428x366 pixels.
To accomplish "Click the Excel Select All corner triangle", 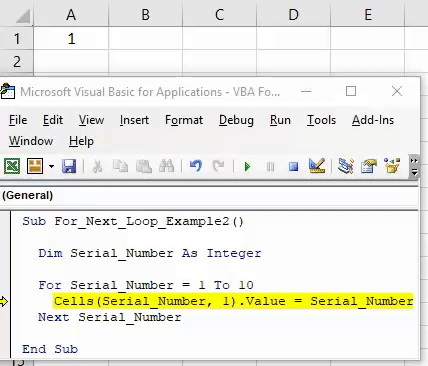I will tap(23, 16).
